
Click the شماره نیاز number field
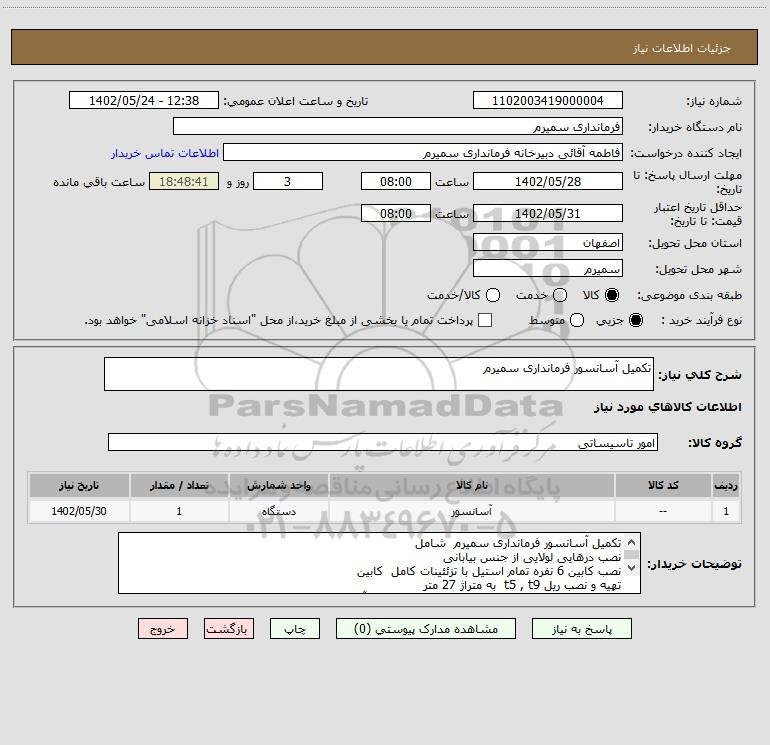coord(548,100)
